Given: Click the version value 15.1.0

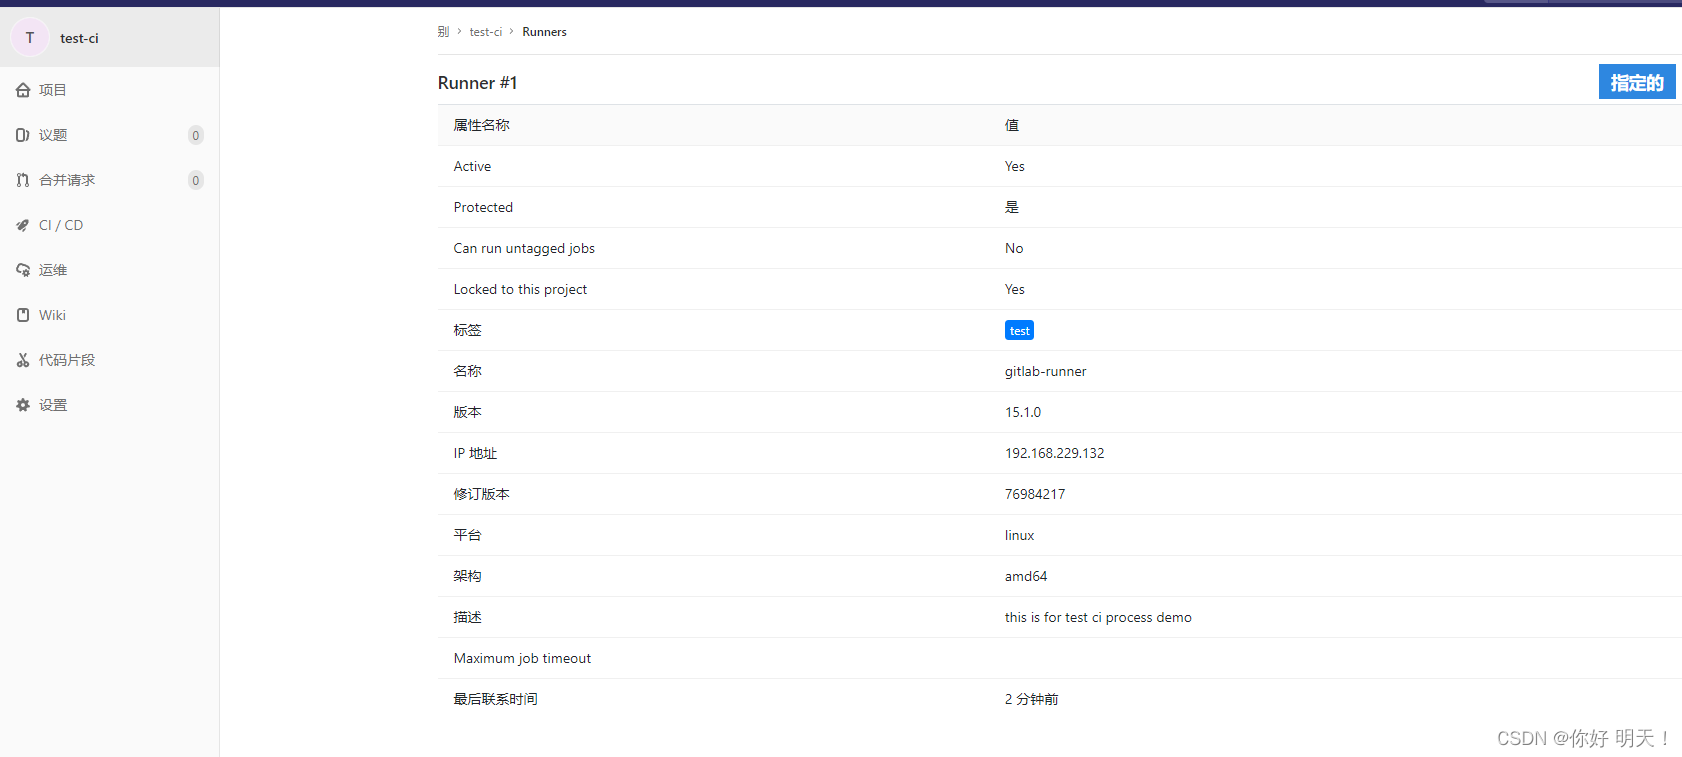Looking at the screenshot, I should click(x=1023, y=412).
